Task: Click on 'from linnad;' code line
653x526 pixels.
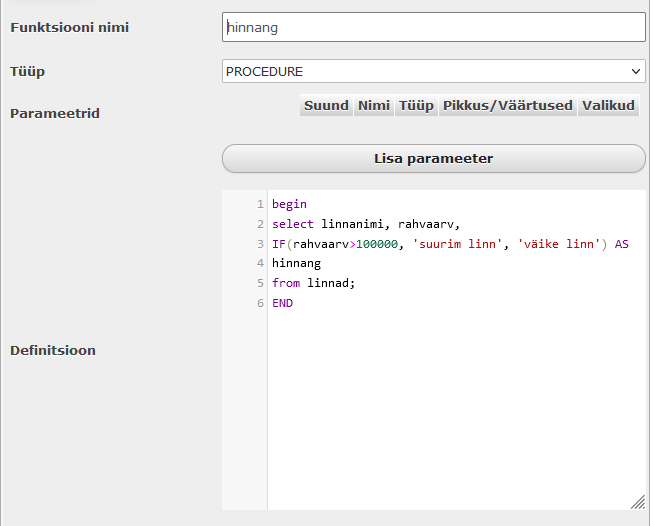Action: 313,283
